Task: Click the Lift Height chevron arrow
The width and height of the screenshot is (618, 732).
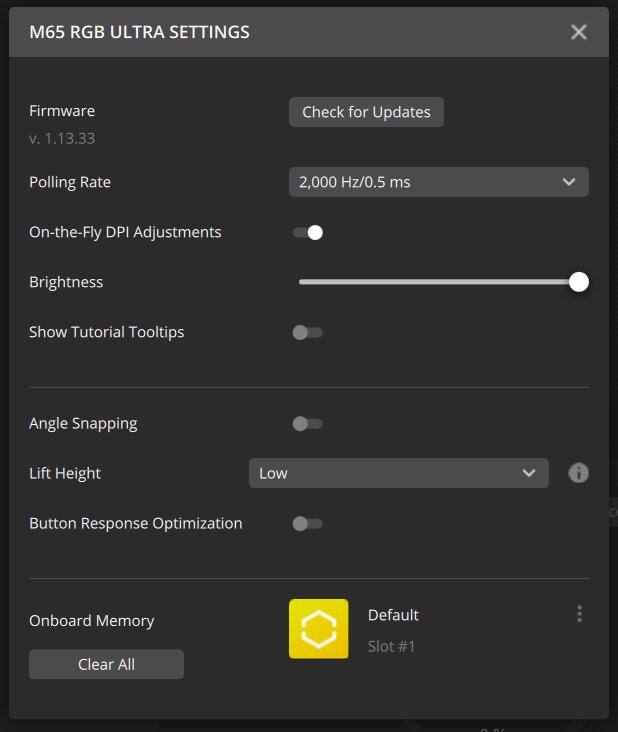Action: pos(529,473)
